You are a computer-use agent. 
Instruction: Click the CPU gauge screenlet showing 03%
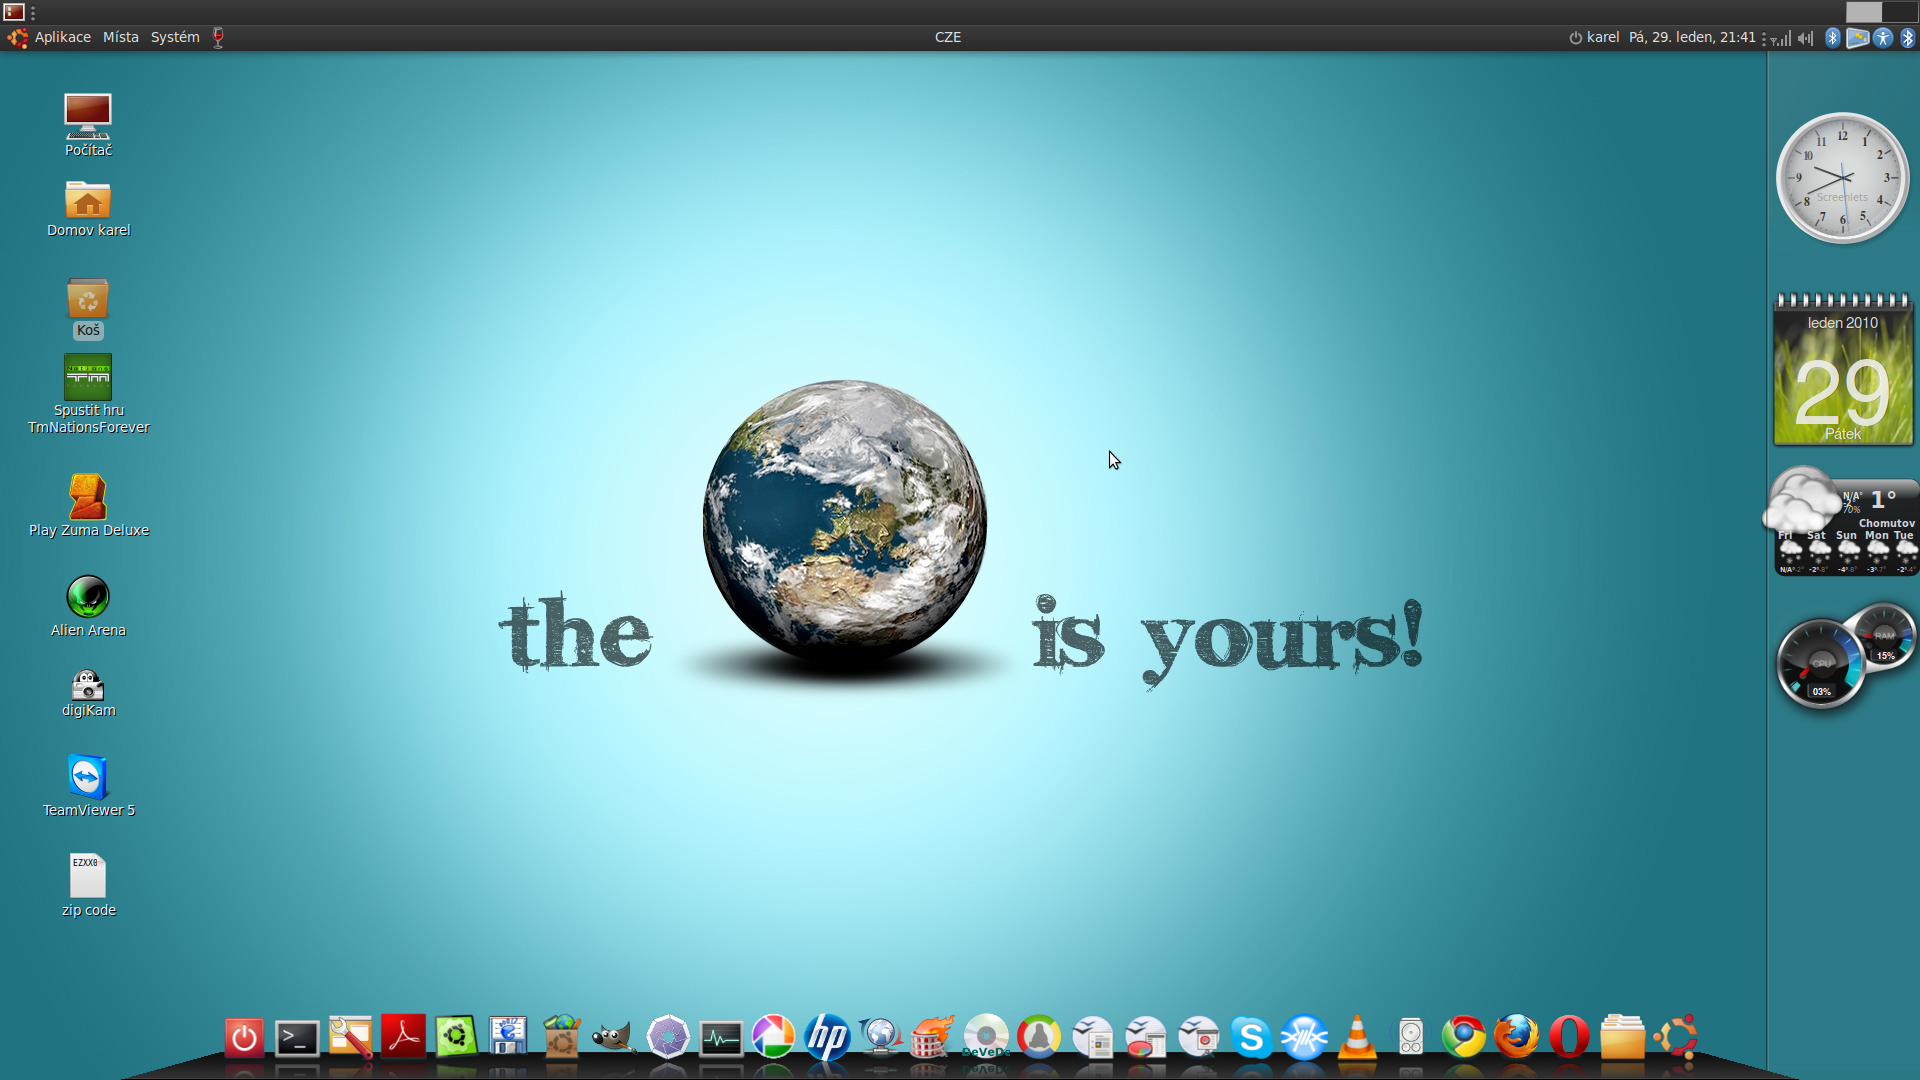[x=1820, y=664]
